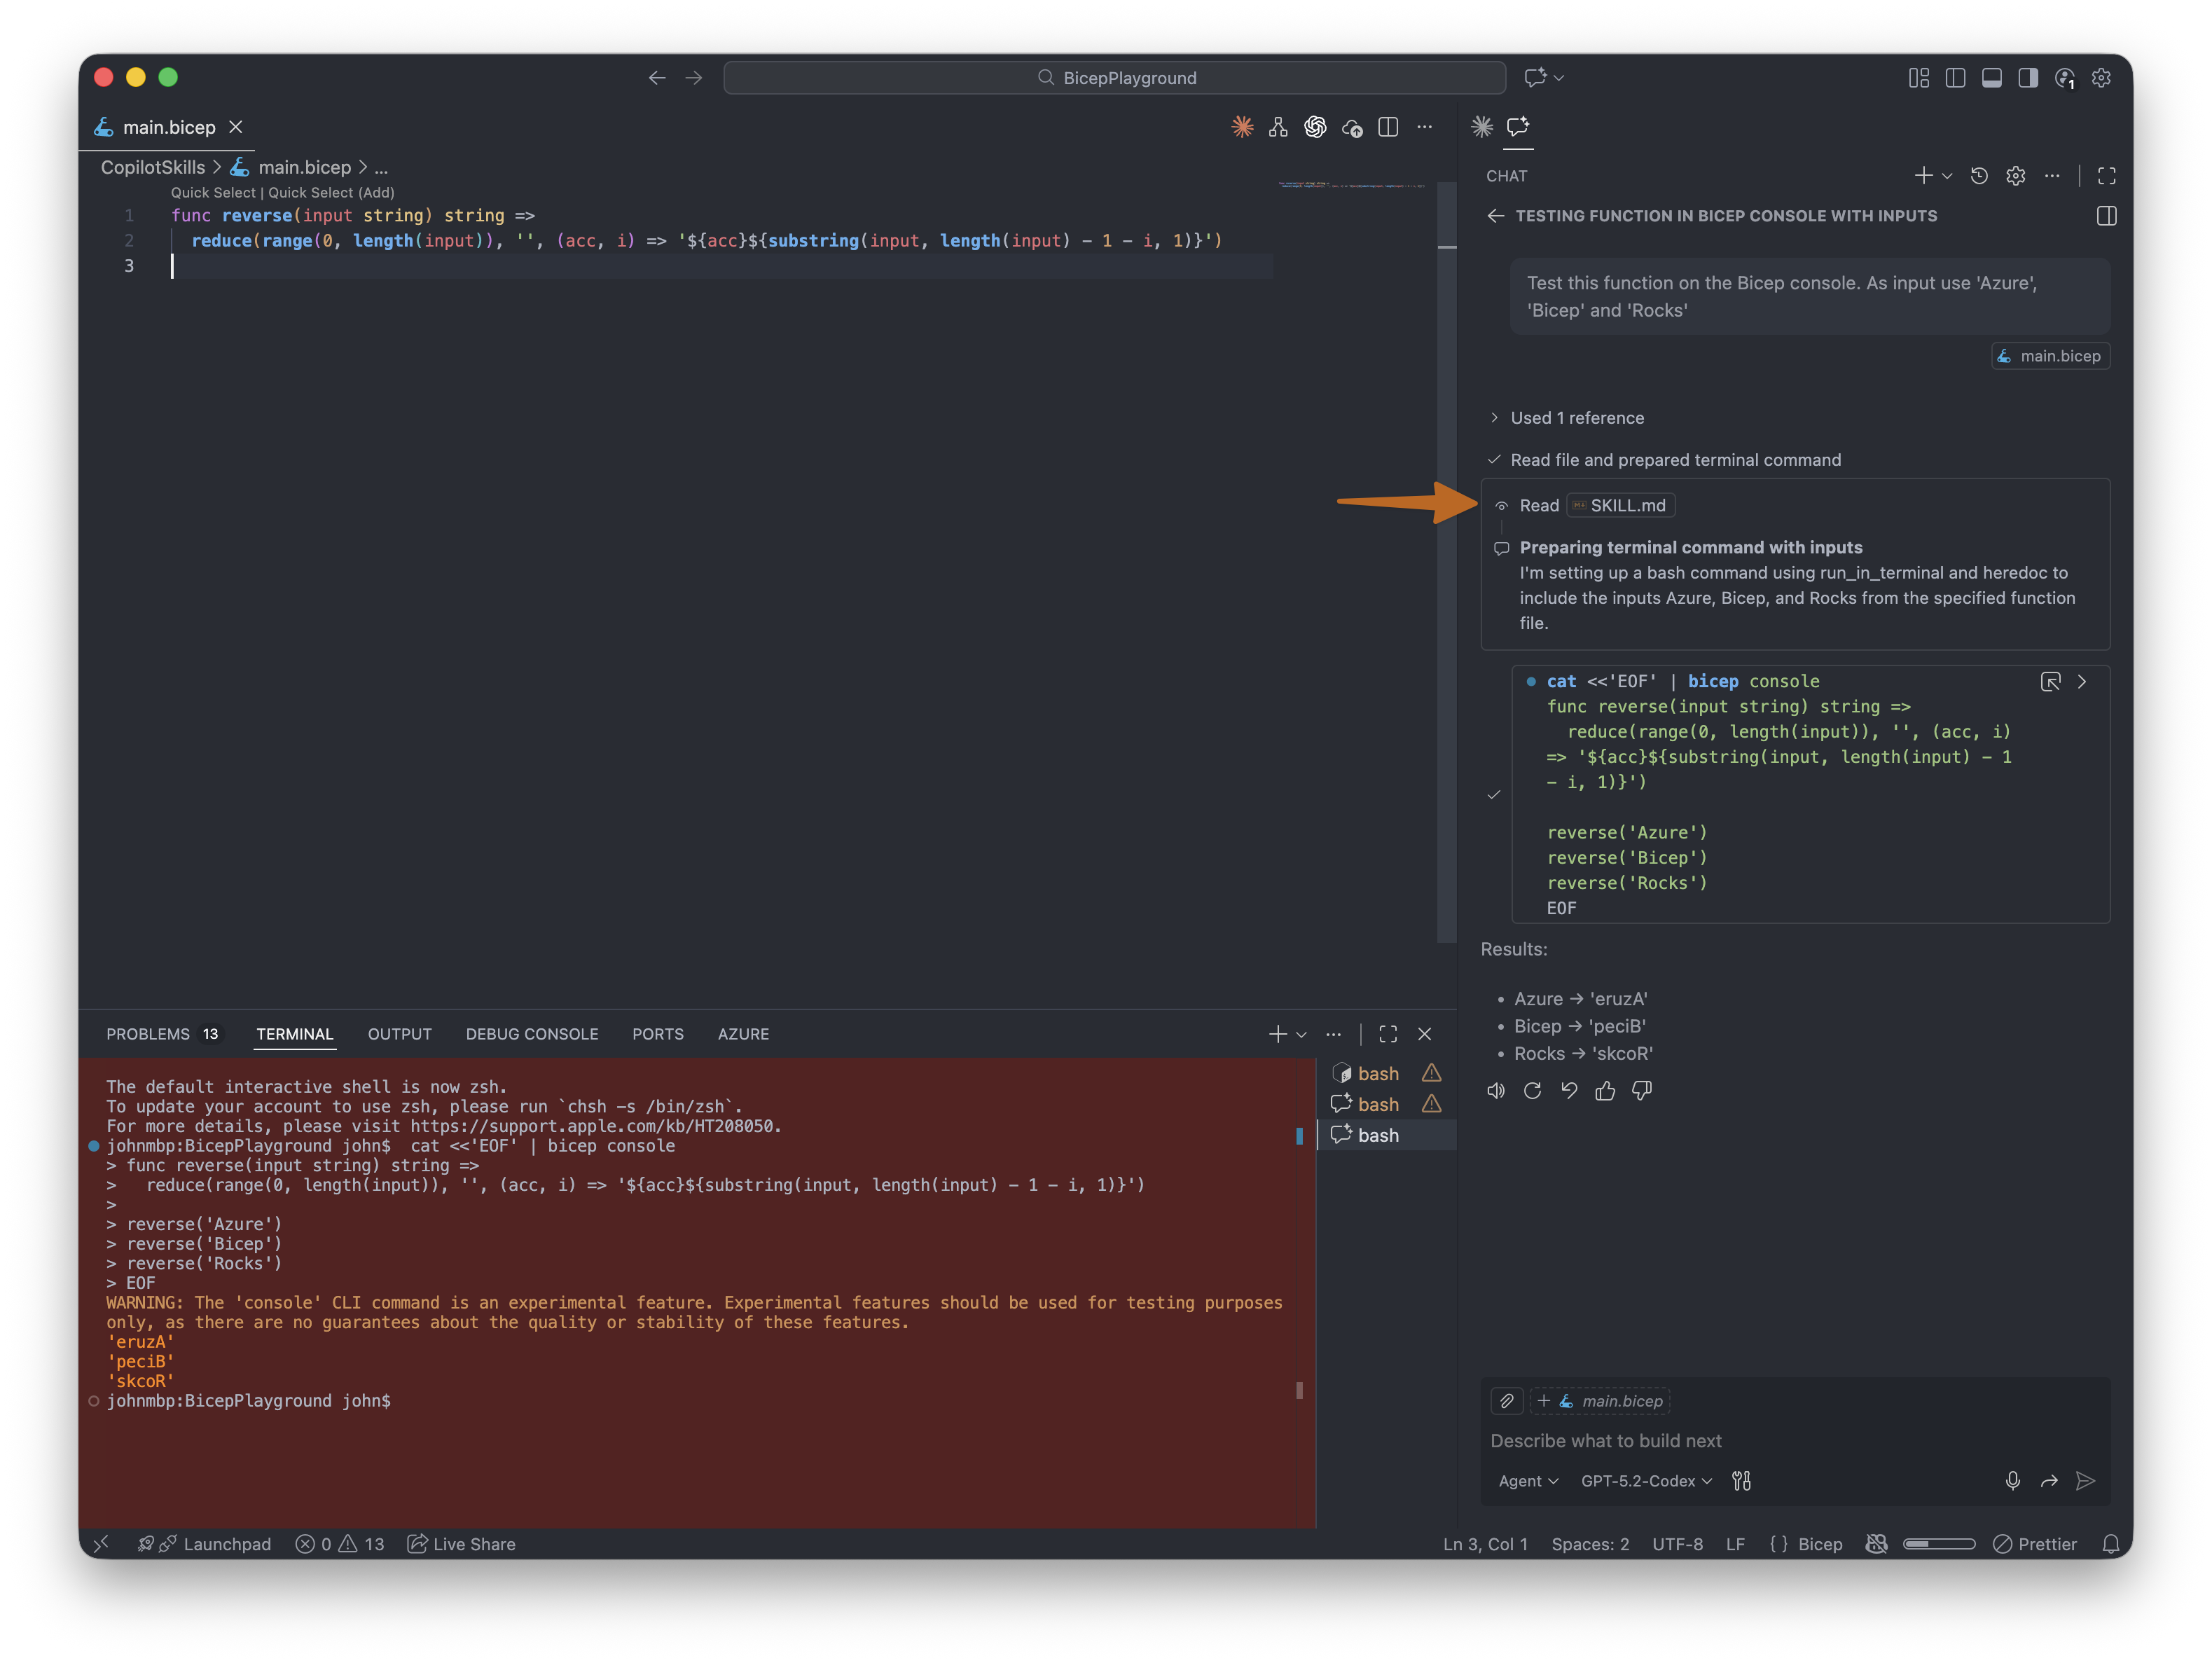Click the thumbs up feedback icon
Viewport: 2212px width, 1663px height.
(1605, 1091)
